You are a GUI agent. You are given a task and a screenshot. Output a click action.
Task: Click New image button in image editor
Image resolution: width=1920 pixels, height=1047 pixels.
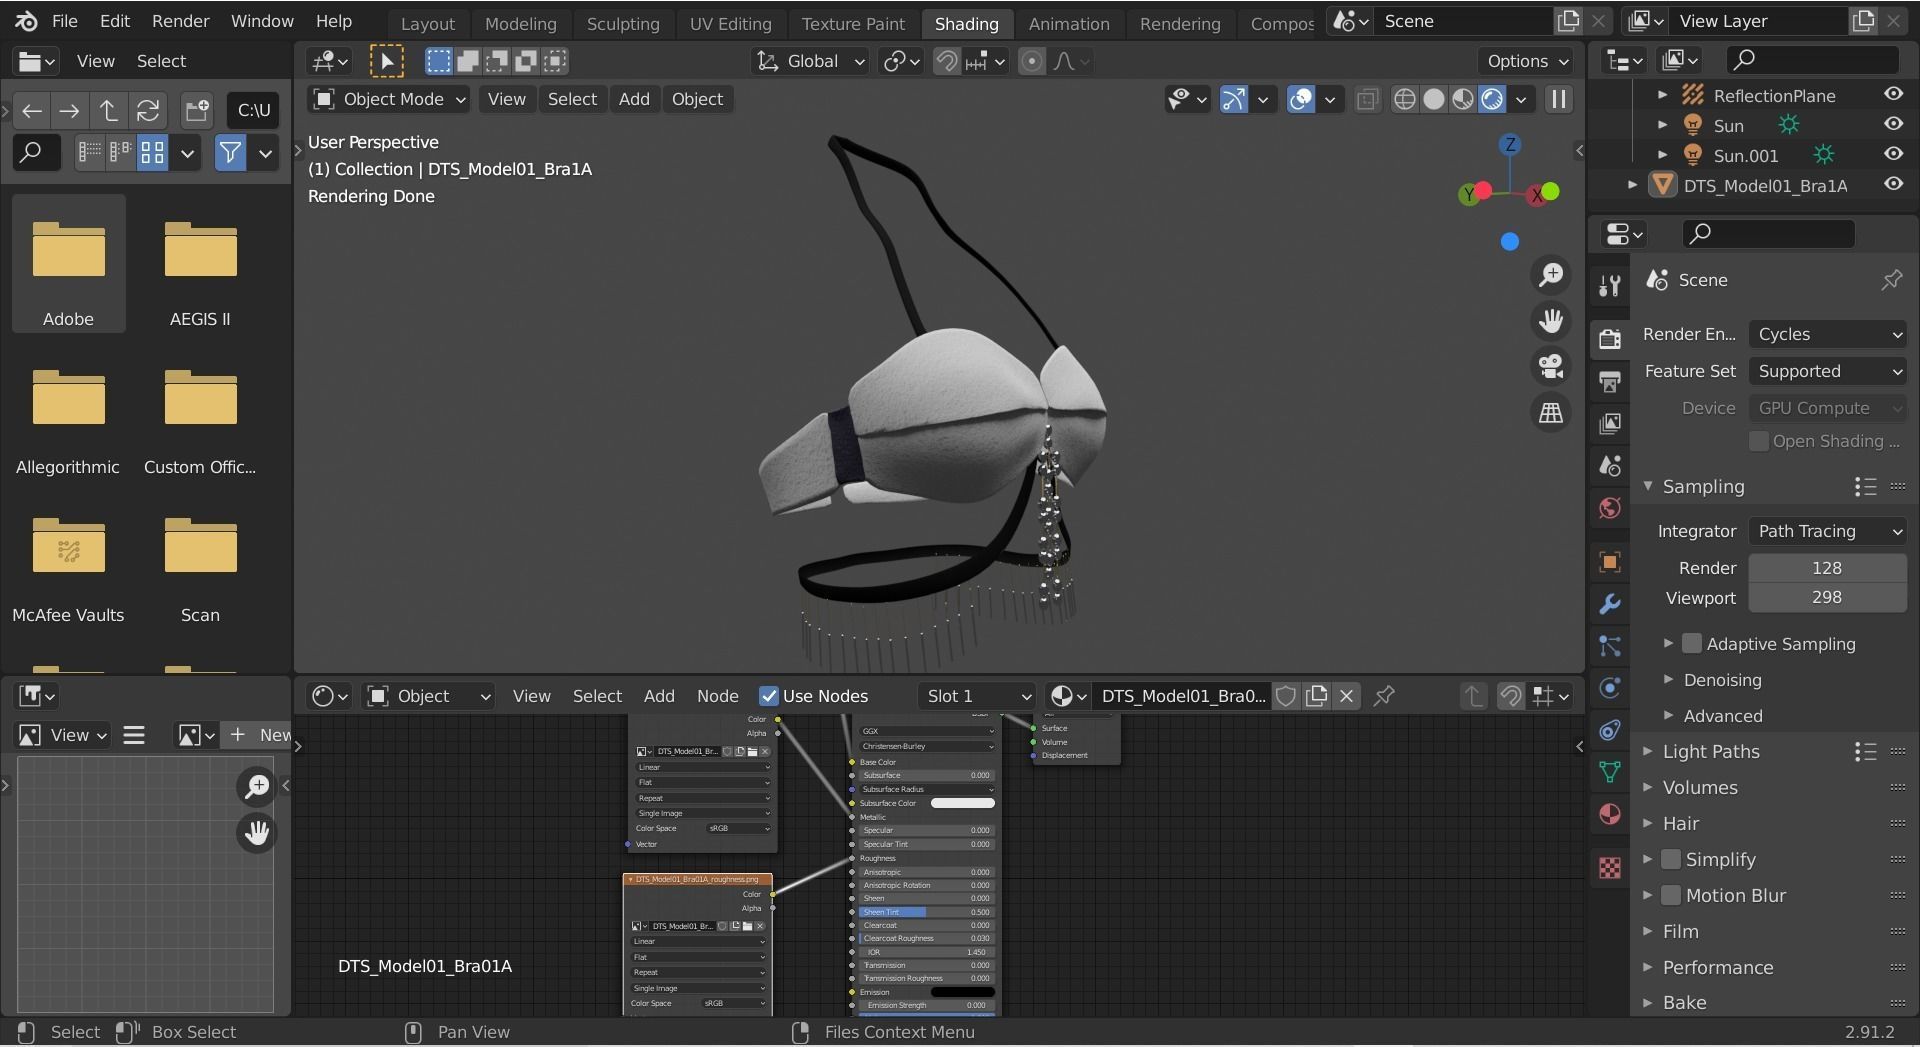coord(259,735)
